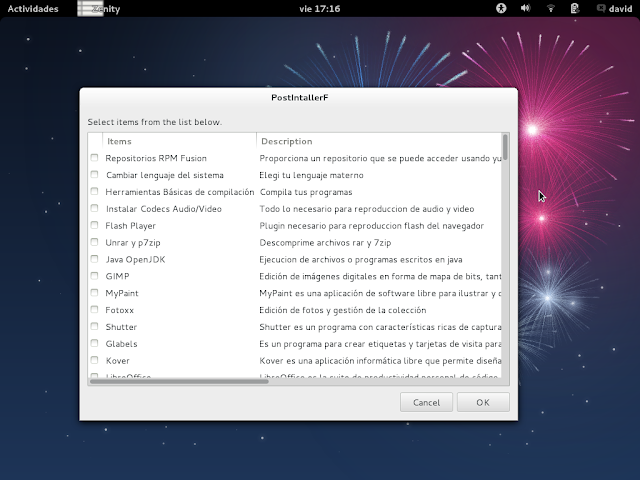Click the Unrar y p7zip item name
Screen dimensions: 640x480
point(133,242)
